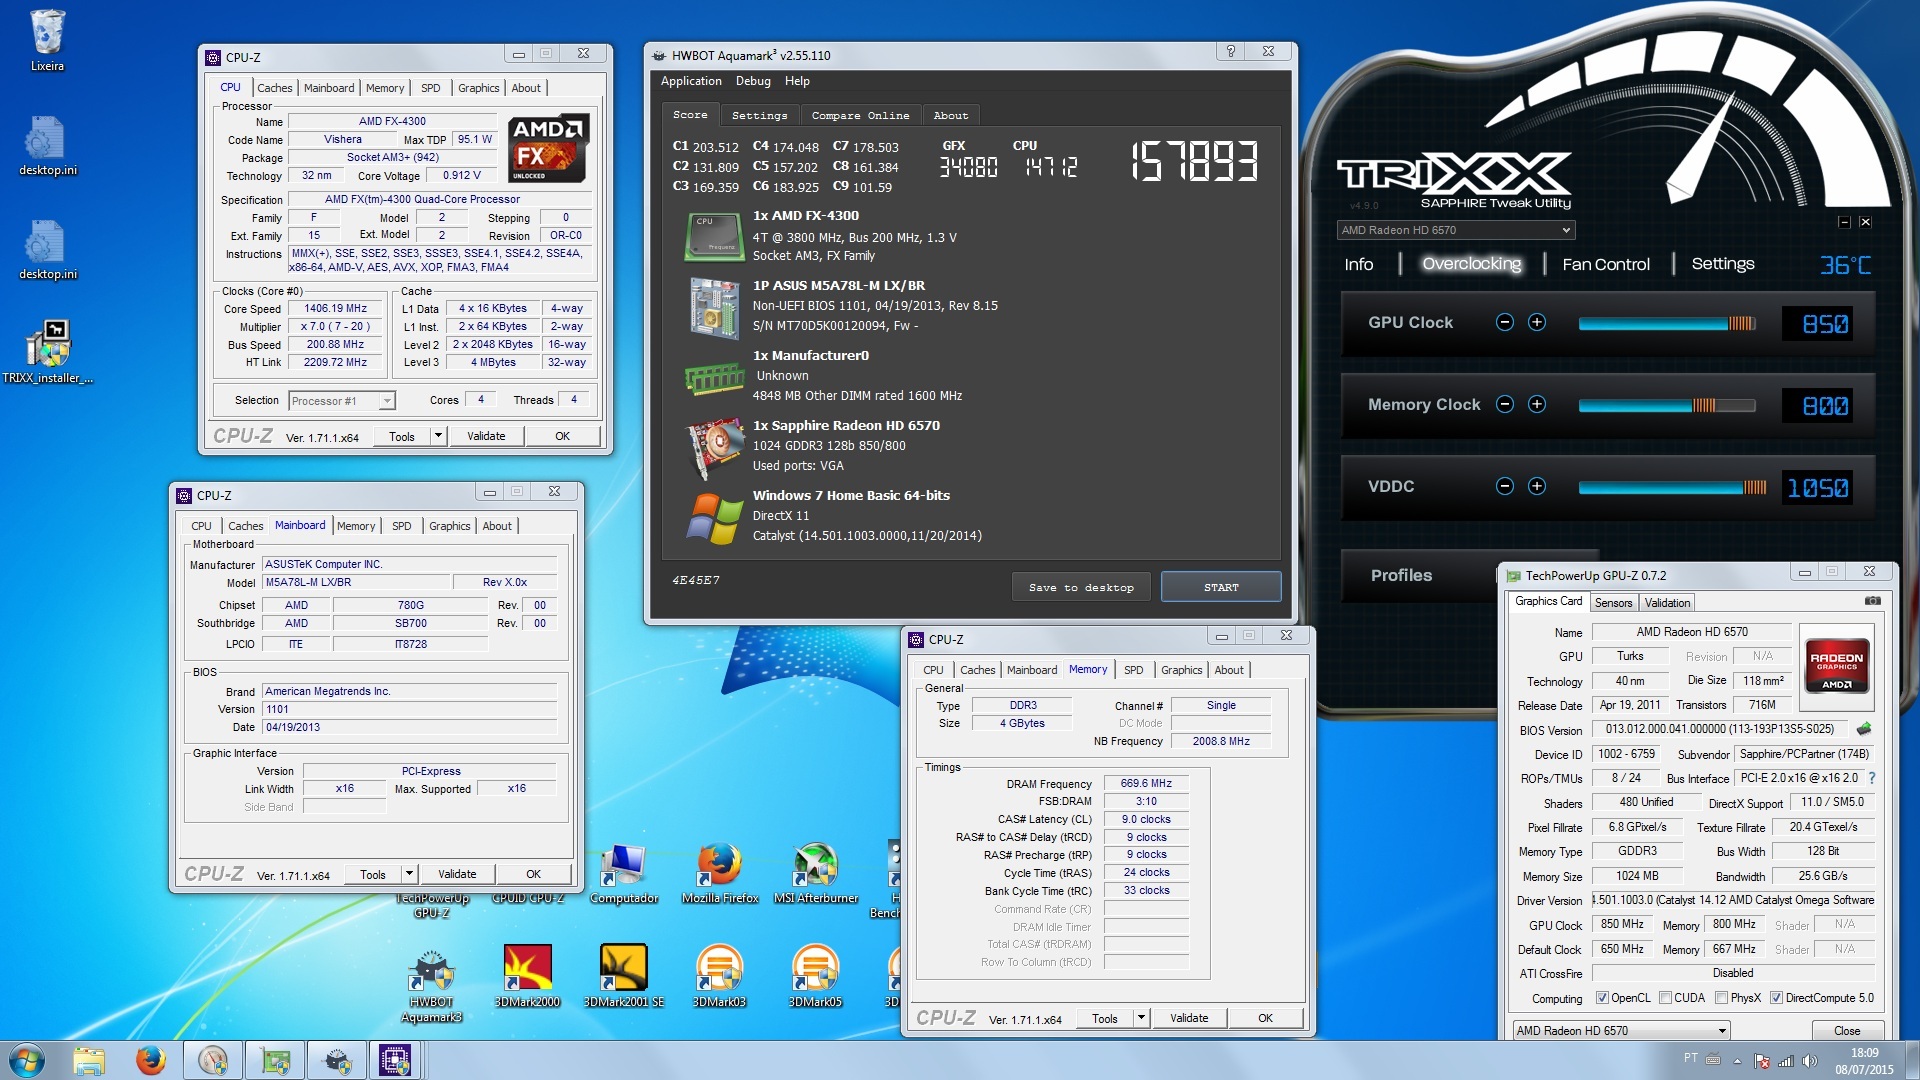The width and height of the screenshot is (1920, 1080).
Task: Toggle the OpenCL checkbox in GPU-Z
Action: pyautogui.click(x=1602, y=998)
